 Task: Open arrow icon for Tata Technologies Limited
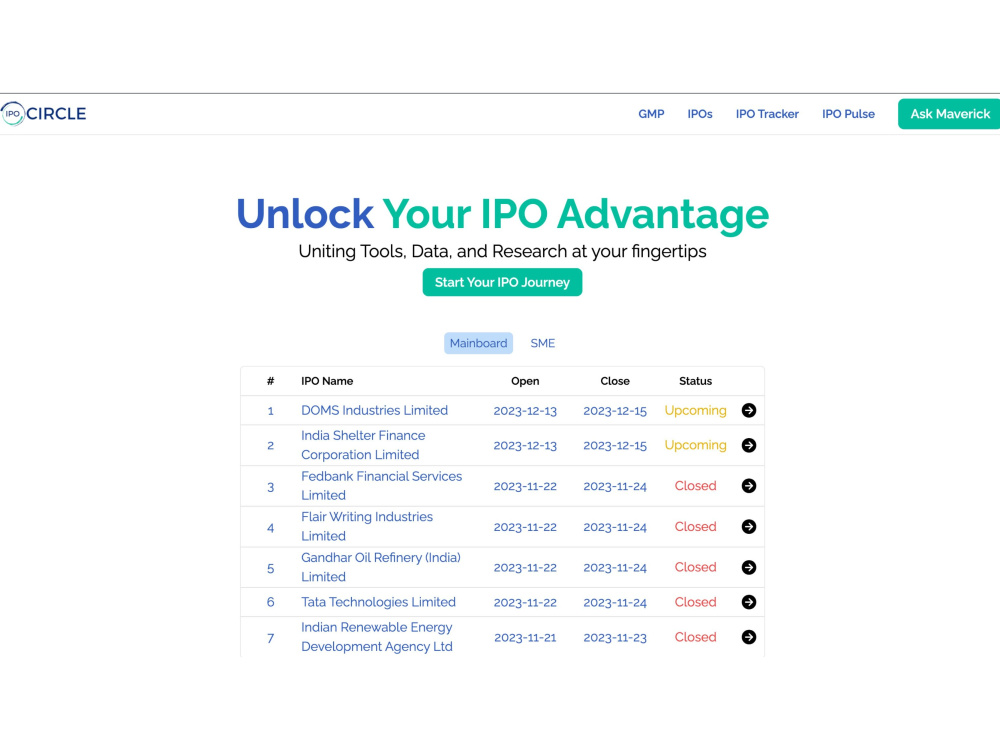click(749, 602)
